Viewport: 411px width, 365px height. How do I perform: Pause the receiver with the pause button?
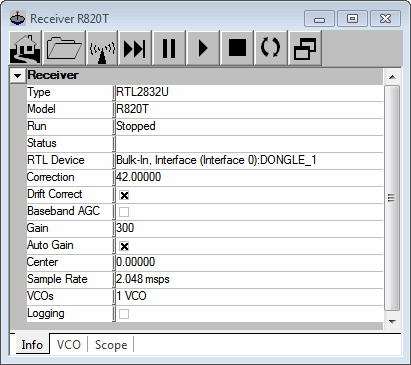169,48
